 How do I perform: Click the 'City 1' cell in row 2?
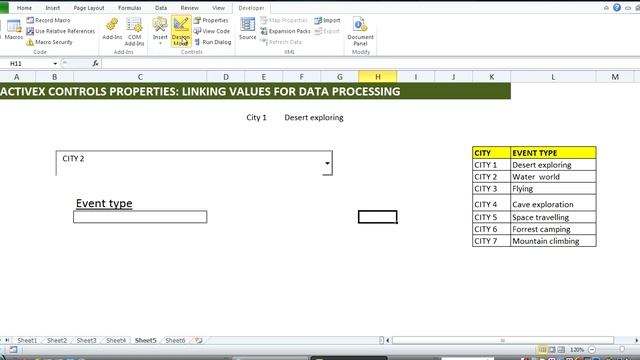tap(256, 118)
